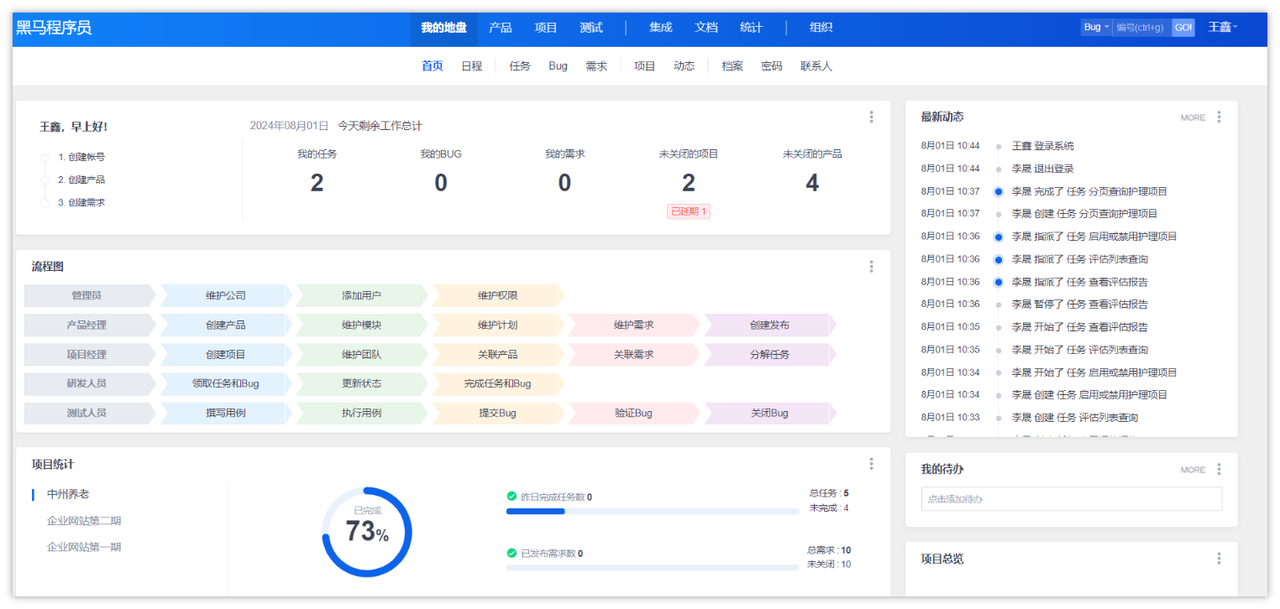The height and width of the screenshot is (609, 1280).
Task: Open the 日程 sub-navigation tab
Action: click(472, 66)
